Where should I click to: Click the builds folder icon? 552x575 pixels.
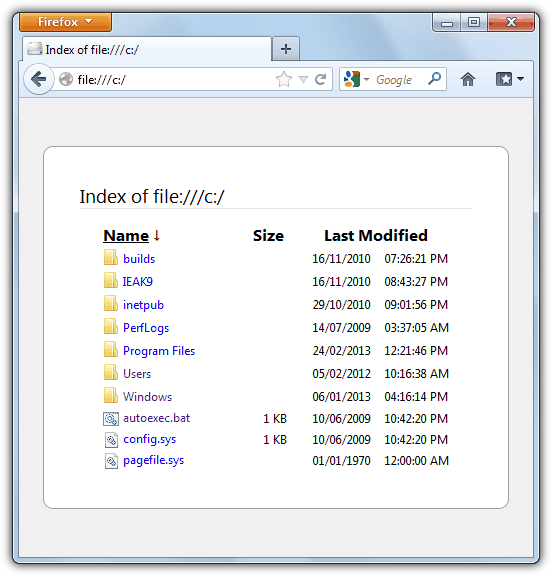coord(111,257)
